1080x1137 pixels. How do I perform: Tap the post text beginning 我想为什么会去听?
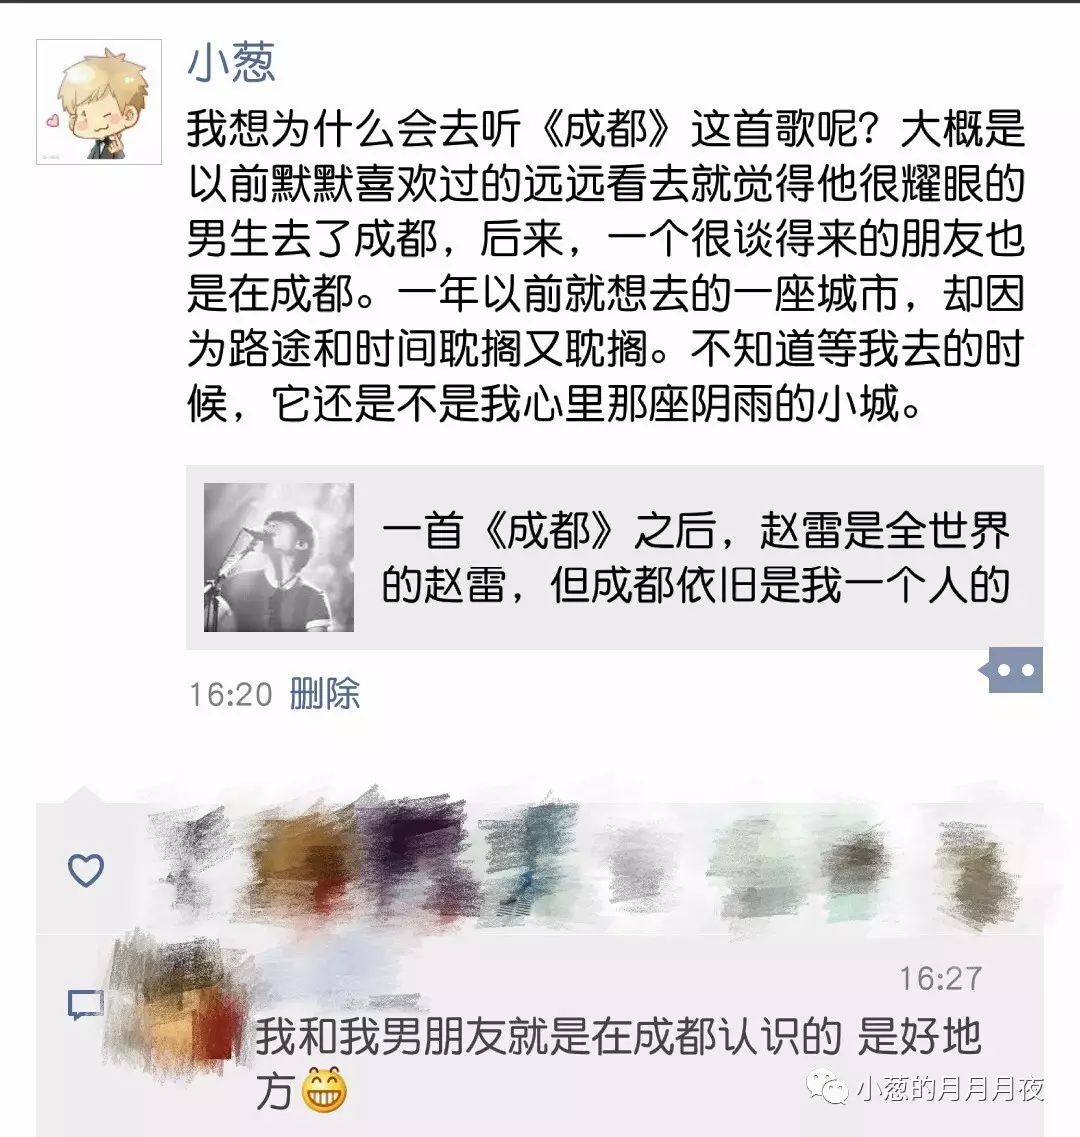coord(606,265)
